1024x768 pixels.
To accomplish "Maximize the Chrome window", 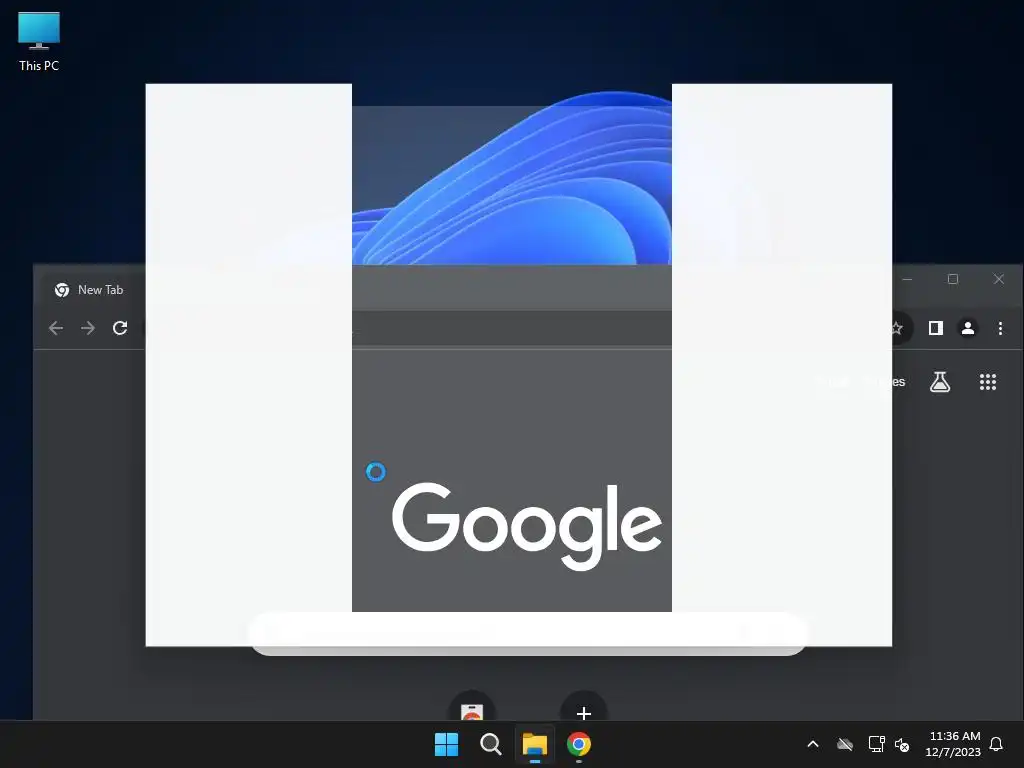I will click(953, 280).
